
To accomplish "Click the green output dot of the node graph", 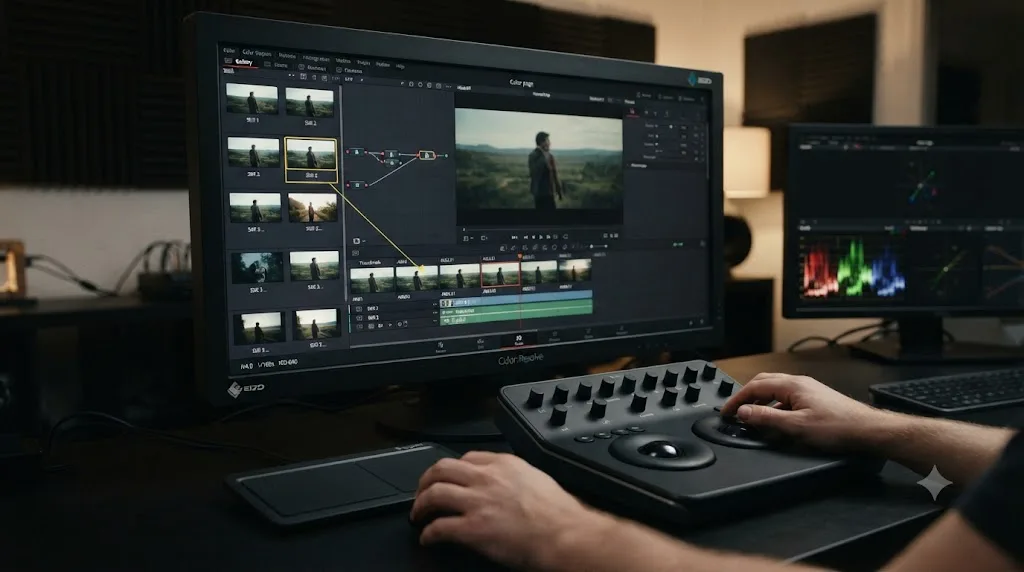I will [447, 155].
